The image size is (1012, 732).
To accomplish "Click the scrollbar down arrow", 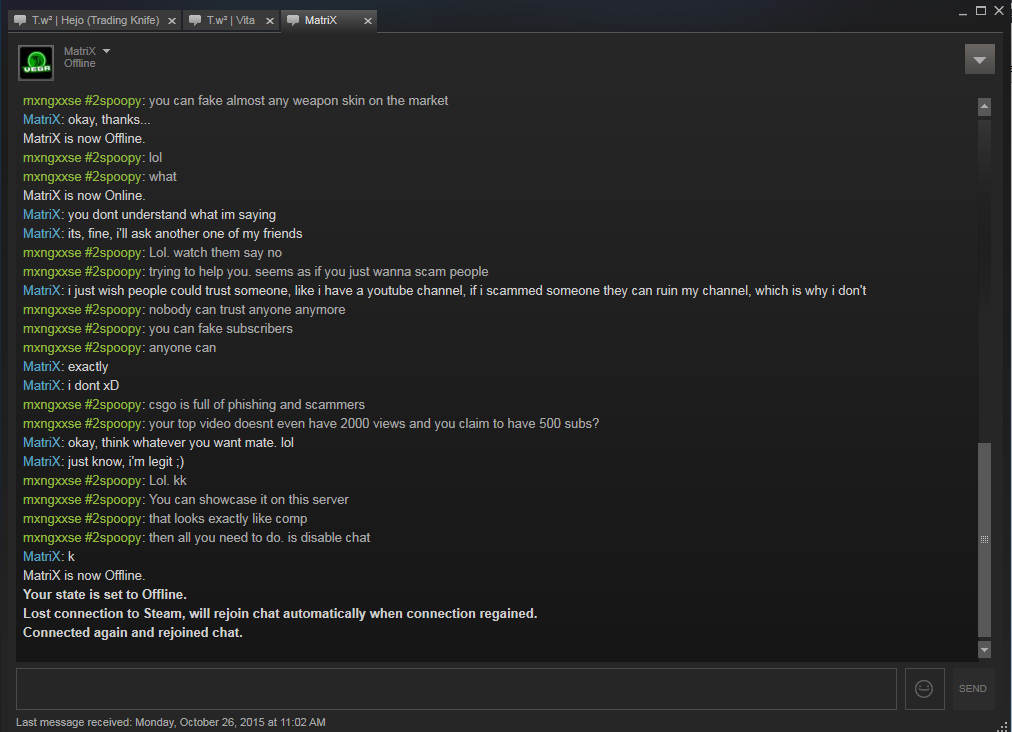I will 984,649.
